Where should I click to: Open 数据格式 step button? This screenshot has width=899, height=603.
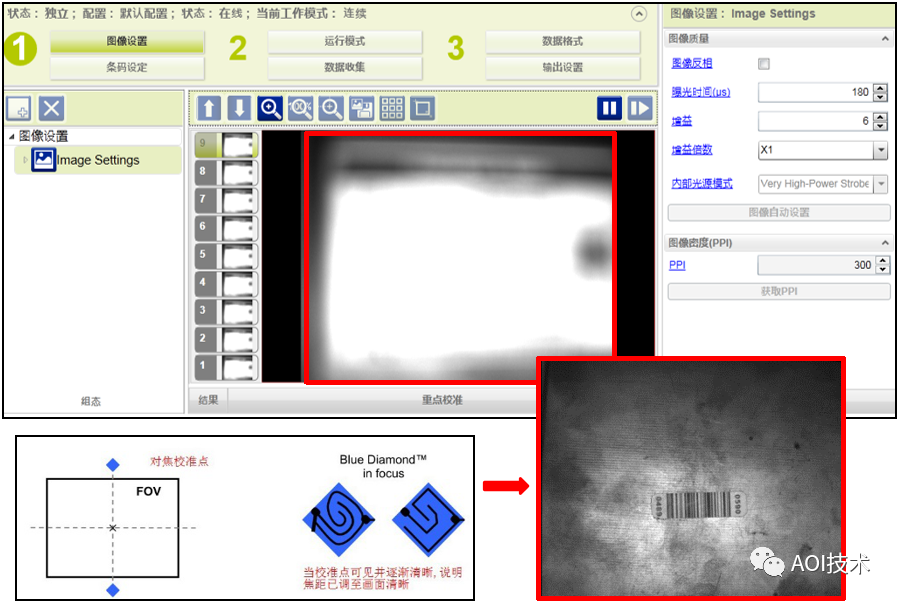coord(562,41)
